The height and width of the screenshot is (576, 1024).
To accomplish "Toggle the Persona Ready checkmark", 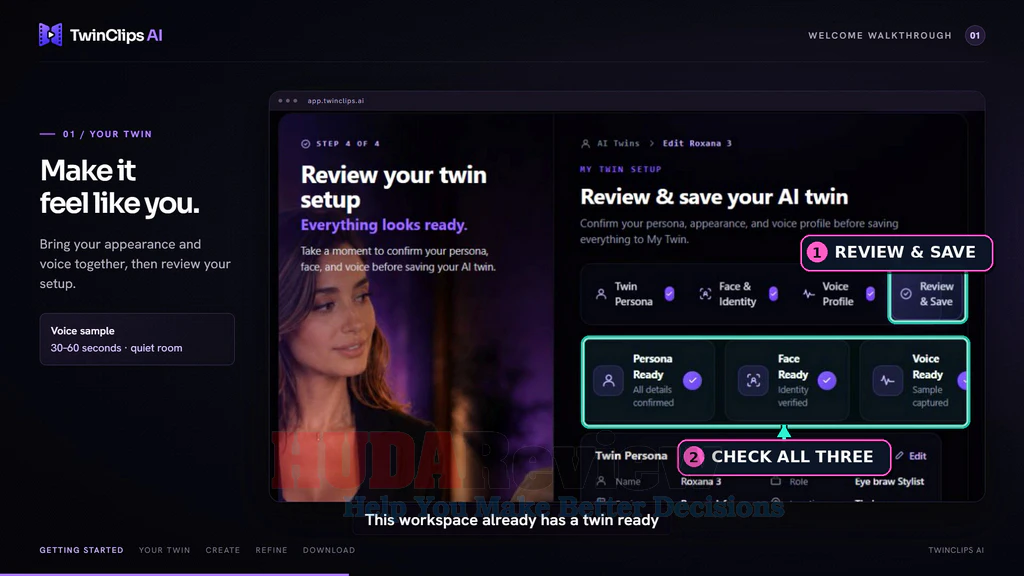I will pos(692,380).
